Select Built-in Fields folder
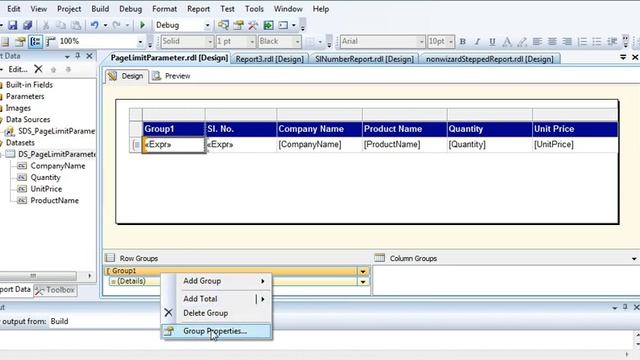Image resolution: width=640 pixels, height=360 pixels. tap(29, 85)
